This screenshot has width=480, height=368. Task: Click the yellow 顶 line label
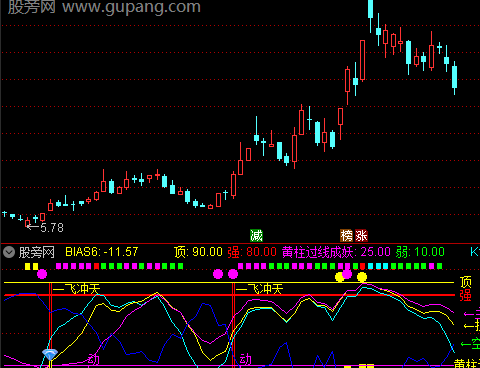pyautogui.click(x=466, y=282)
